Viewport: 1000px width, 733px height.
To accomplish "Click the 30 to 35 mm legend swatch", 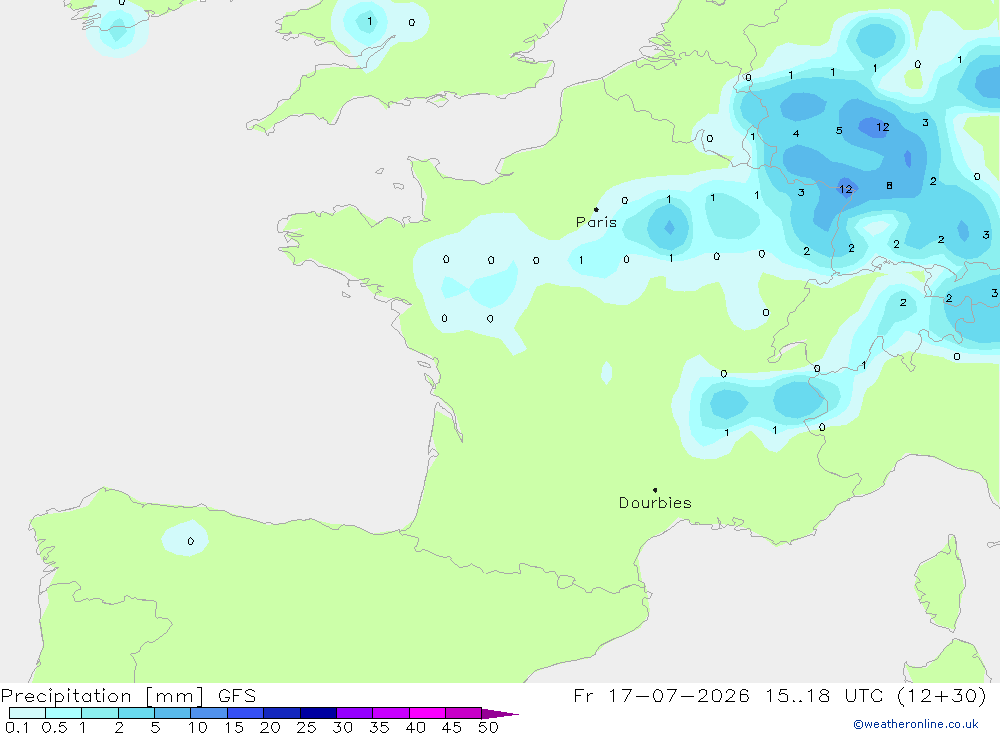I will [x=354, y=713].
